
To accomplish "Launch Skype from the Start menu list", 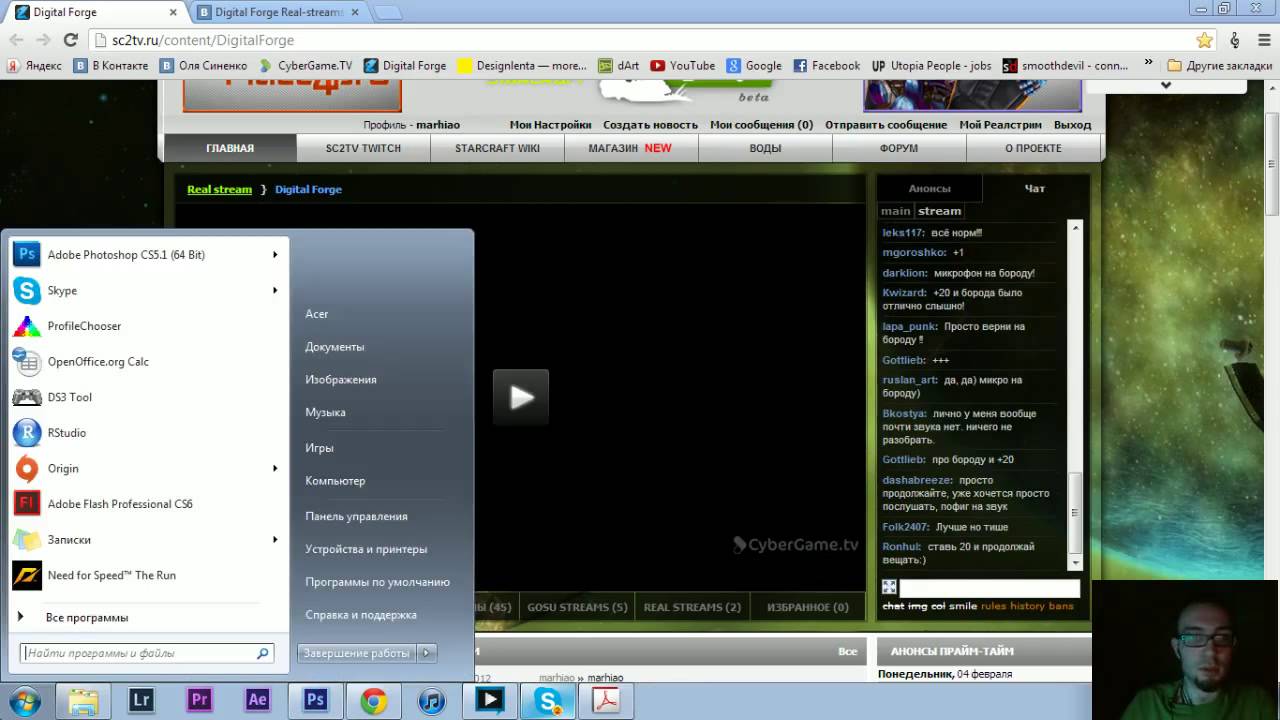I will (x=148, y=290).
